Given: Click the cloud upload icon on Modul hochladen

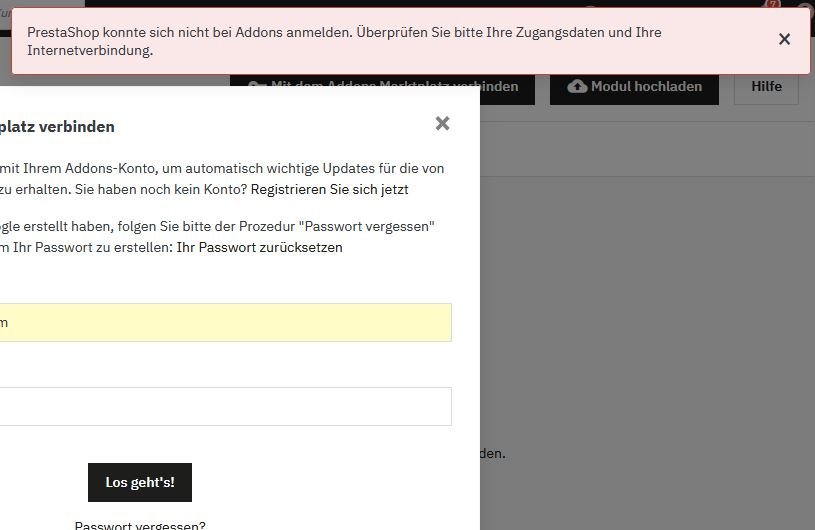Looking at the screenshot, I should coord(577,86).
